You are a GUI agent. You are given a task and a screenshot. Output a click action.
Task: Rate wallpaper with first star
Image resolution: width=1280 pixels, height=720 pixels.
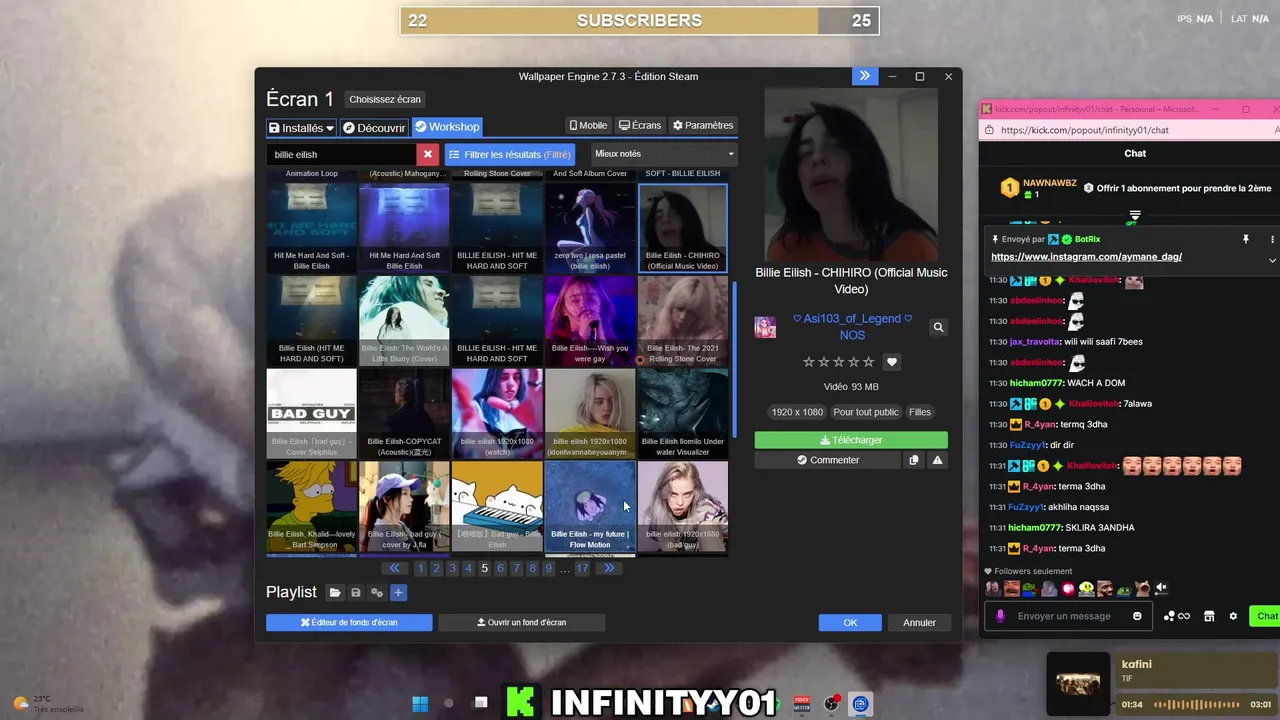[x=808, y=362]
